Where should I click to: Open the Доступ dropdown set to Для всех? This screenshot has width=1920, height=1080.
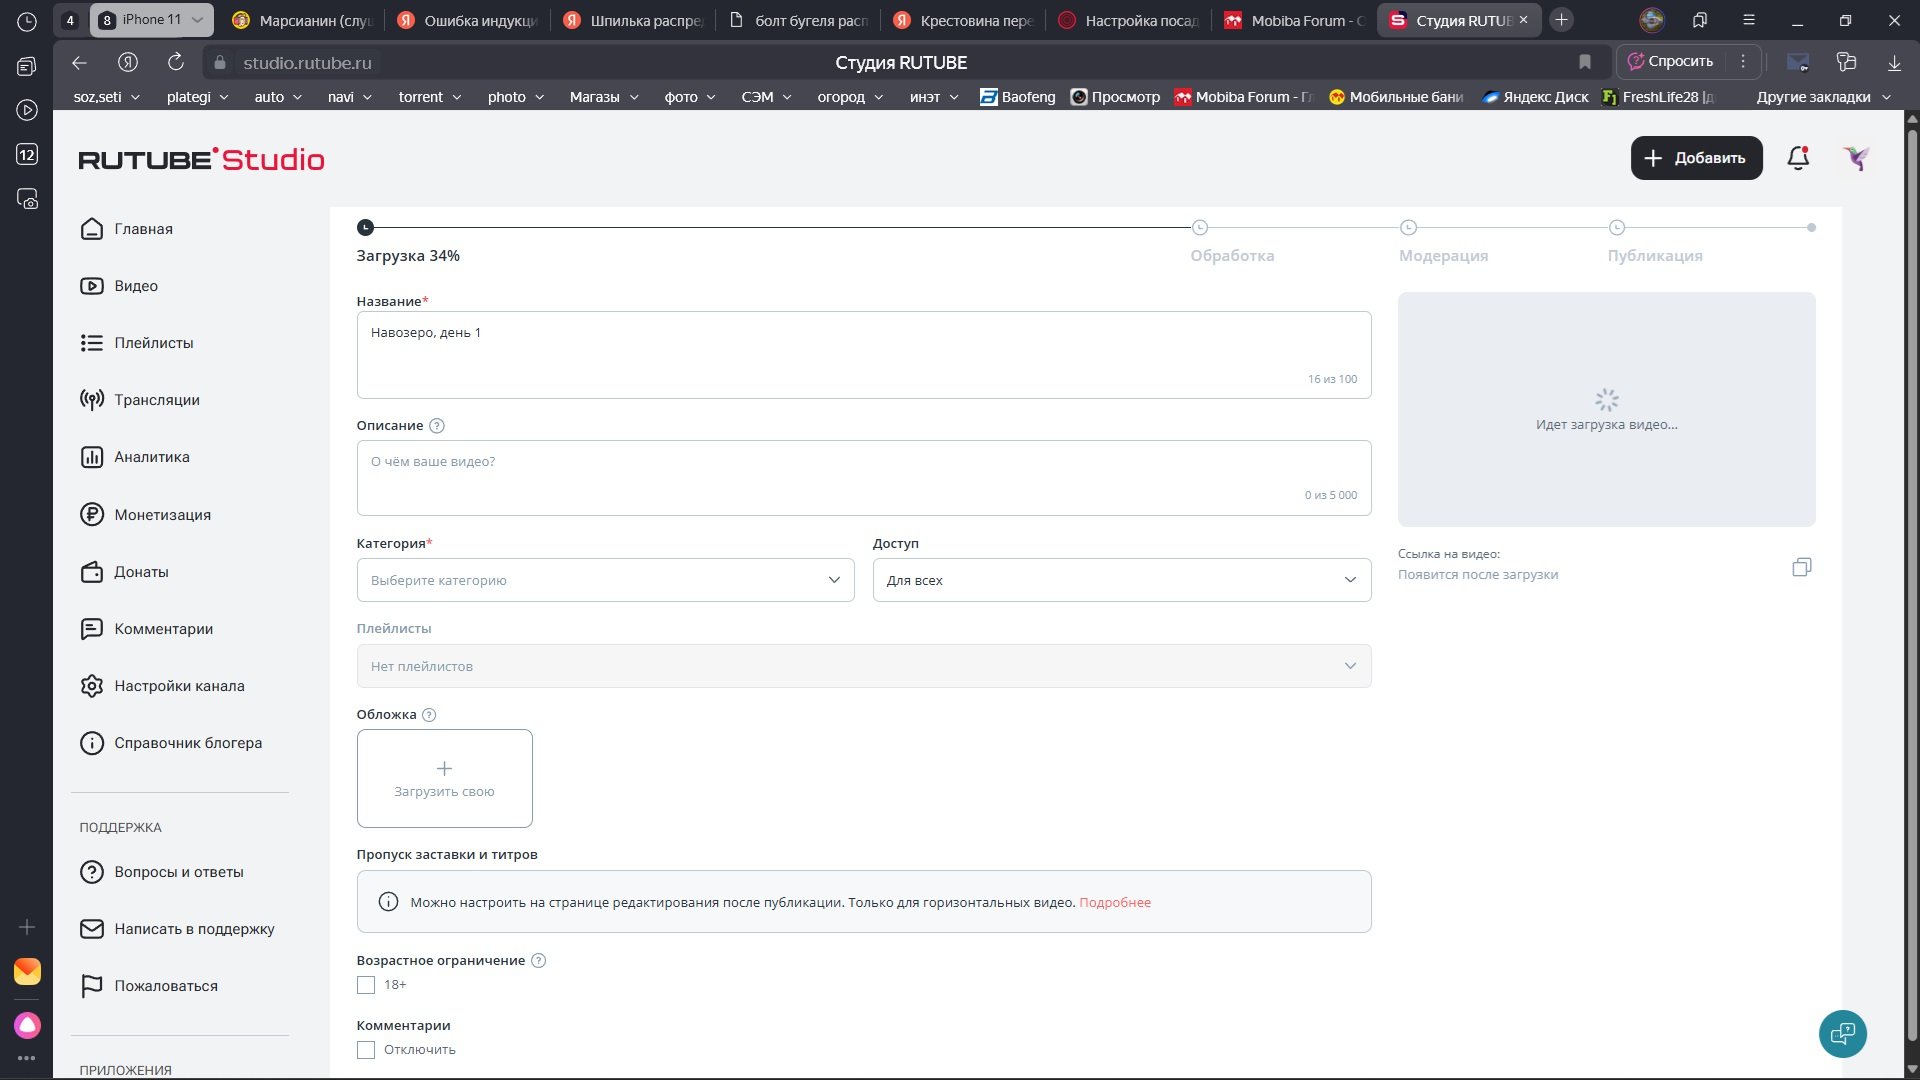[1121, 580]
